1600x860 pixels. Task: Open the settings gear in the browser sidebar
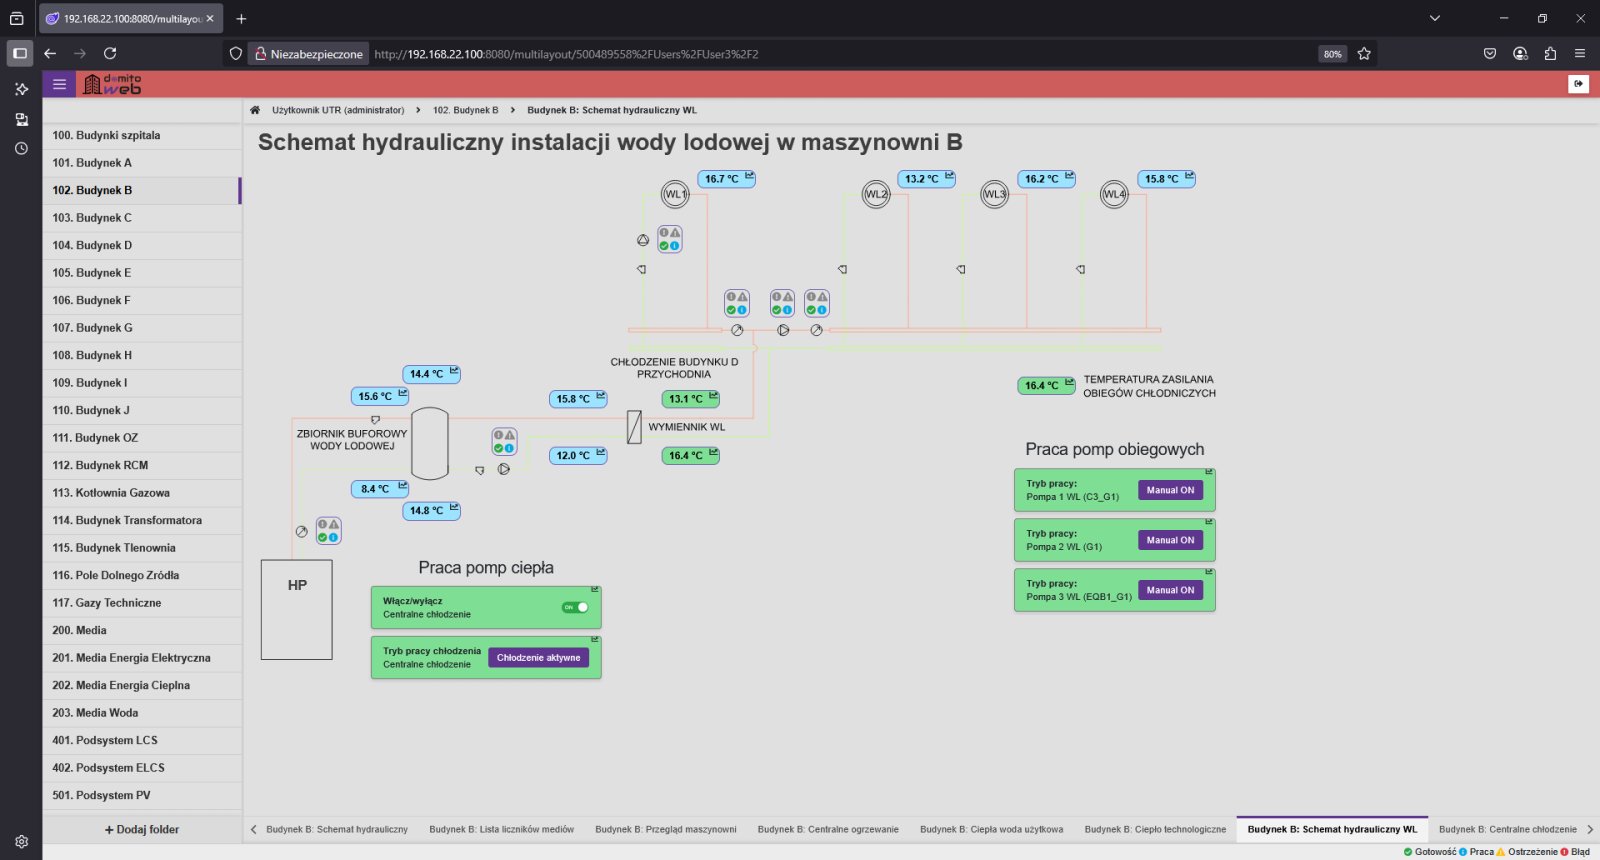(x=21, y=842)
